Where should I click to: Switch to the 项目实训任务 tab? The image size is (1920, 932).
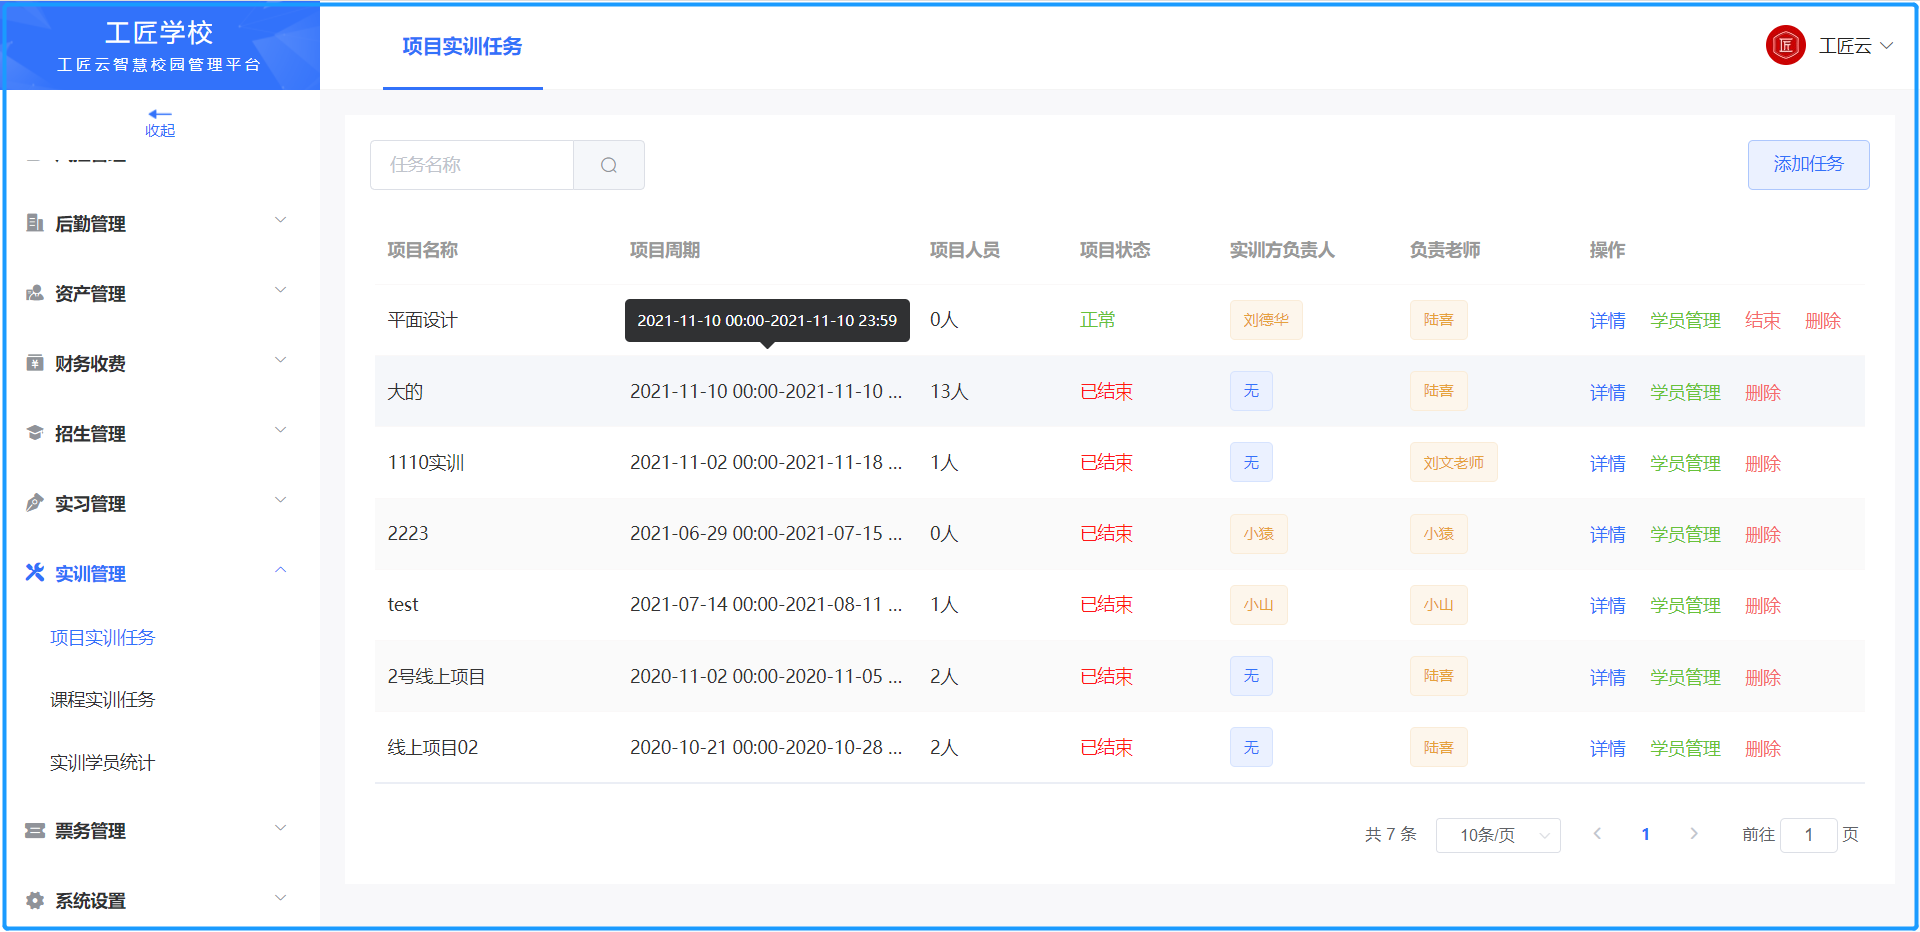(462, 47)
